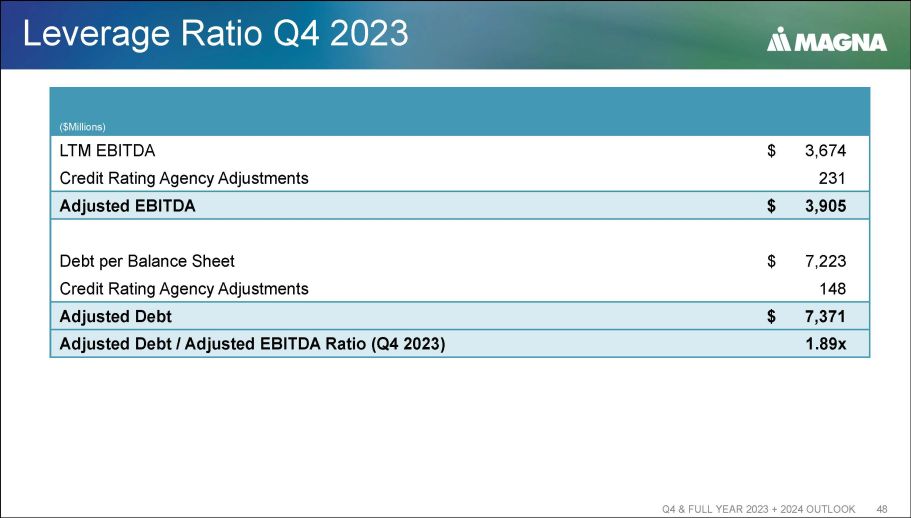
Task: Click the dollar sign beside 3,674
Action: (x=772, y=151)
